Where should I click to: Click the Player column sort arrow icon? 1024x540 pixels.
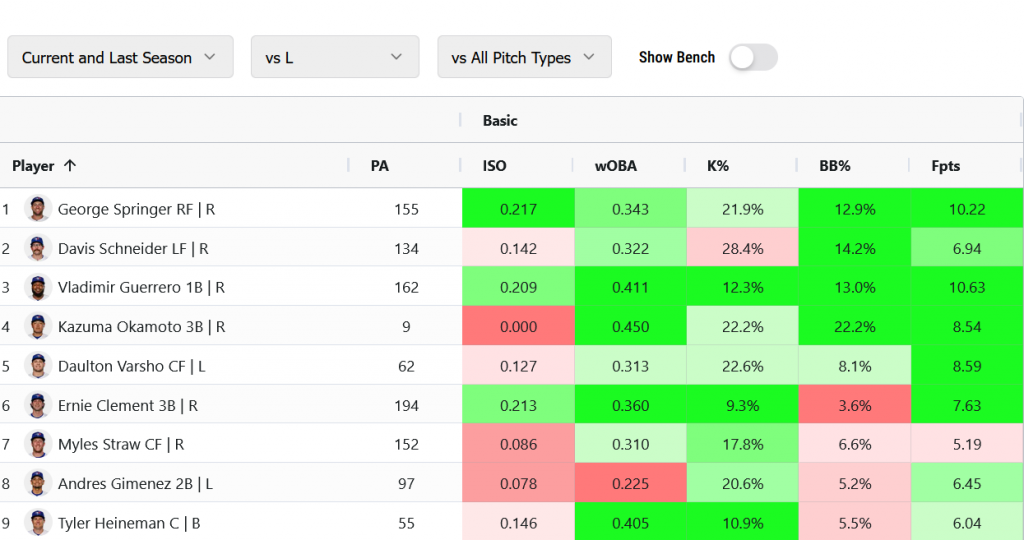pyautogui.click(x=69, y=166)
